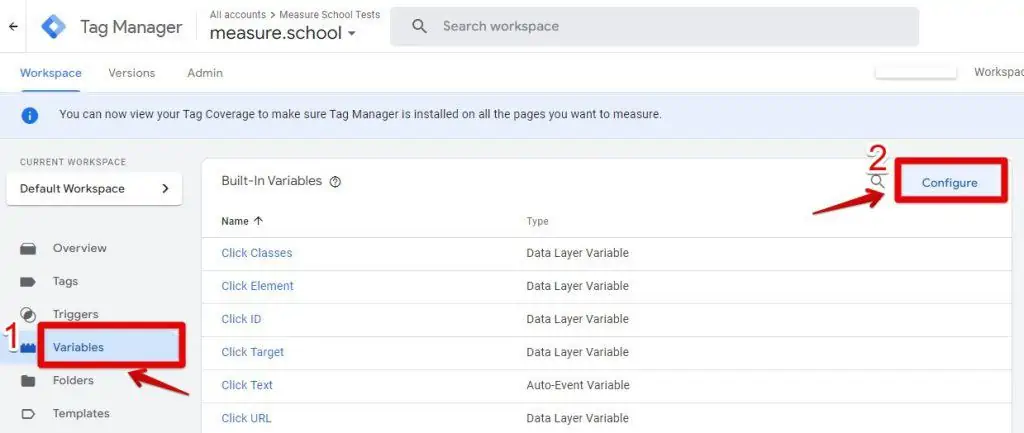
Task: Open the Click URL variable
Action: [246, 418]
